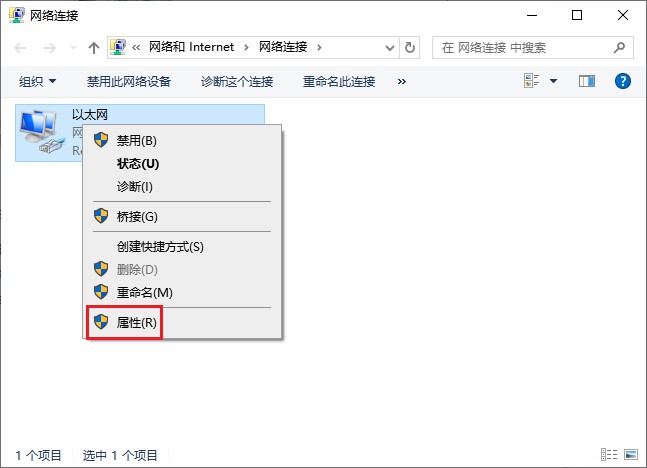The height and width of the screenshot is (468, 647).
Task: Click 禁用此网络设备 on the toolbar
Action: coord(129,81)
